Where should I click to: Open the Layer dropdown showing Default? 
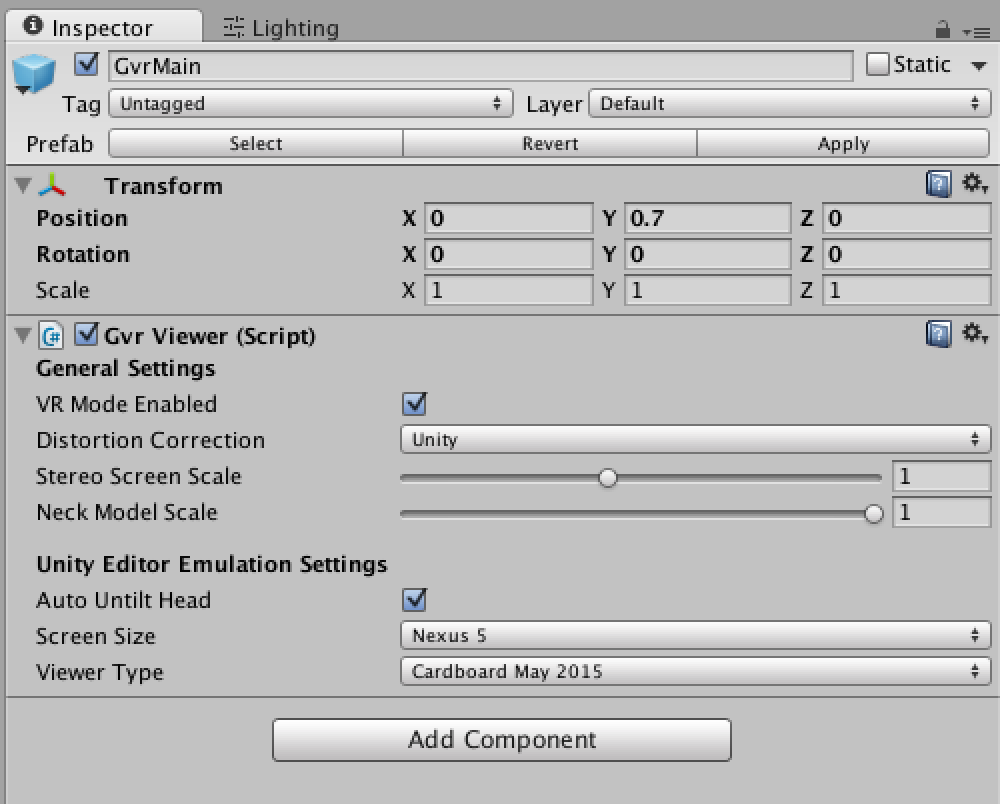pyautogui.click(x=790, y=104)
